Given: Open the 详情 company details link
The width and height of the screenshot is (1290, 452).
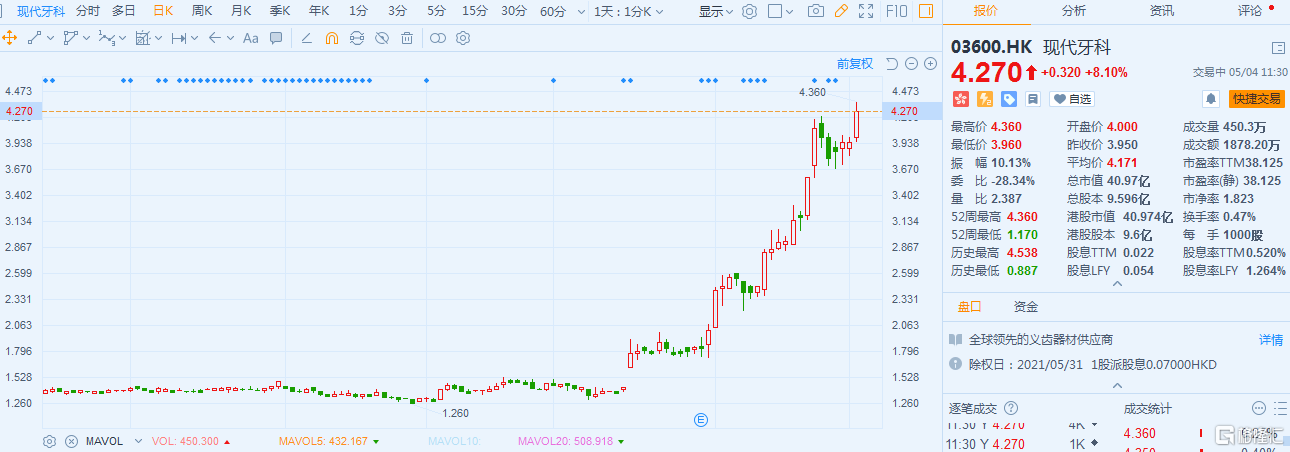Looking at the screenshot, I should (x=1270, y=339).
